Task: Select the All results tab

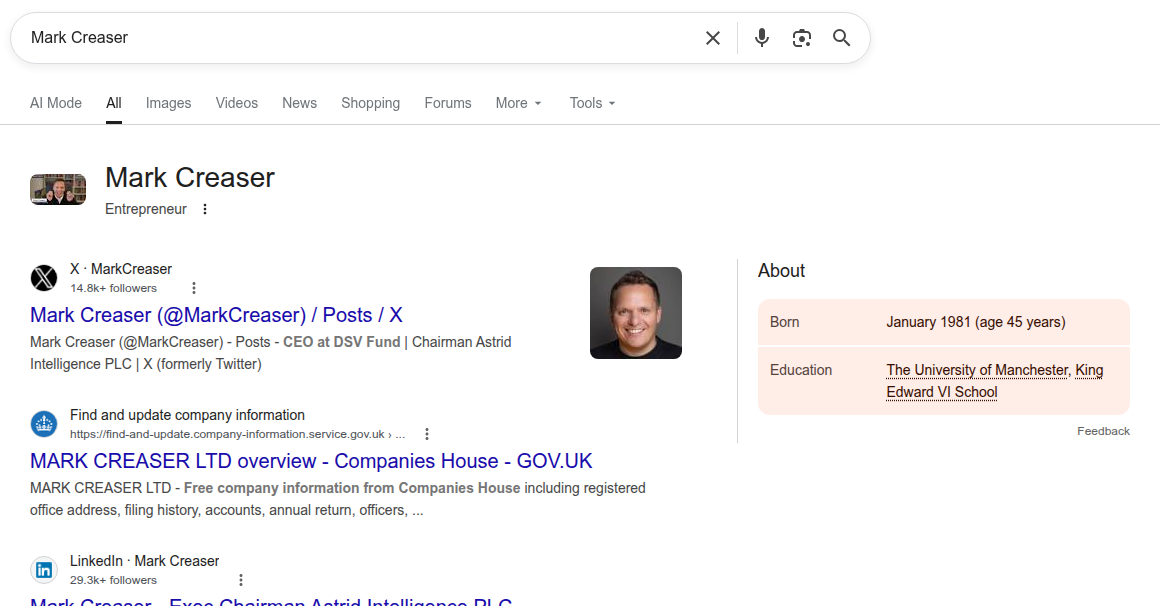Action: tap(113, 103)
